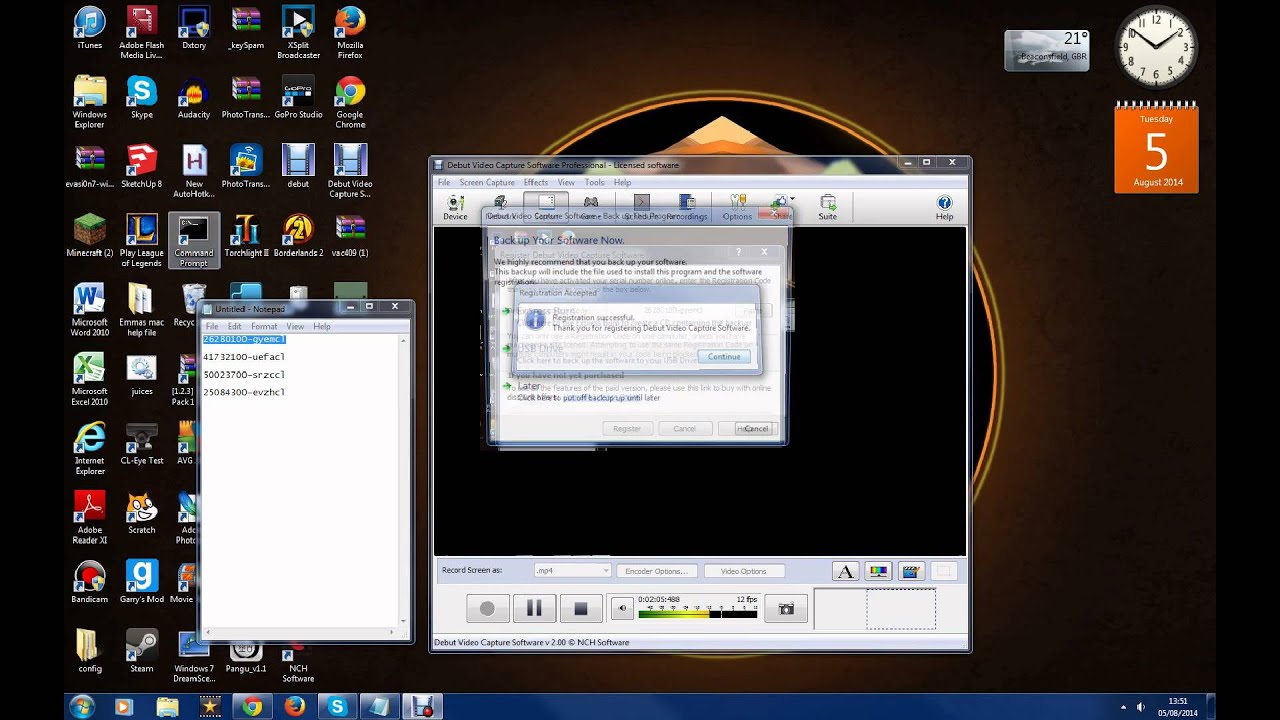The height and width of the screenshot is (720, 1280).
Task: Click the system tray volume icon
Action: click(x=1141, y=707)
